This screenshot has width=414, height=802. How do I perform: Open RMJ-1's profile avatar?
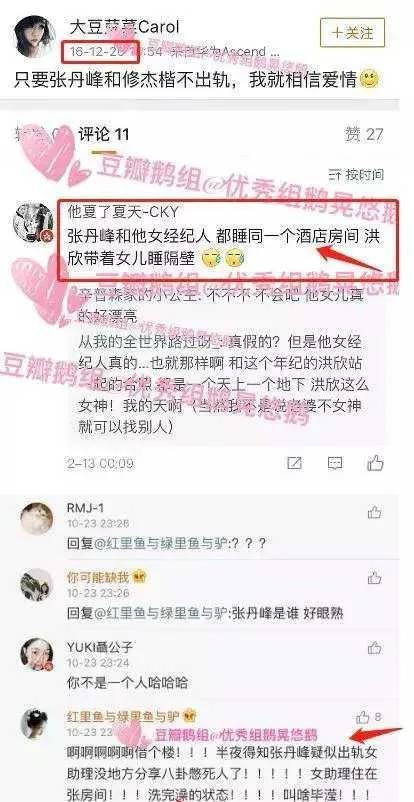tap(36, 519)
